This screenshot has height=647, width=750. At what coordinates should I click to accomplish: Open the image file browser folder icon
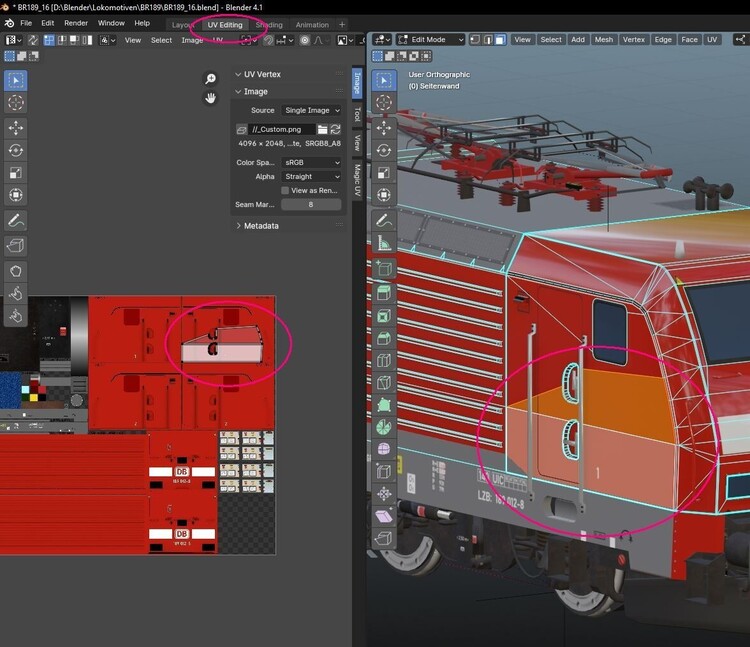[322, 129]
